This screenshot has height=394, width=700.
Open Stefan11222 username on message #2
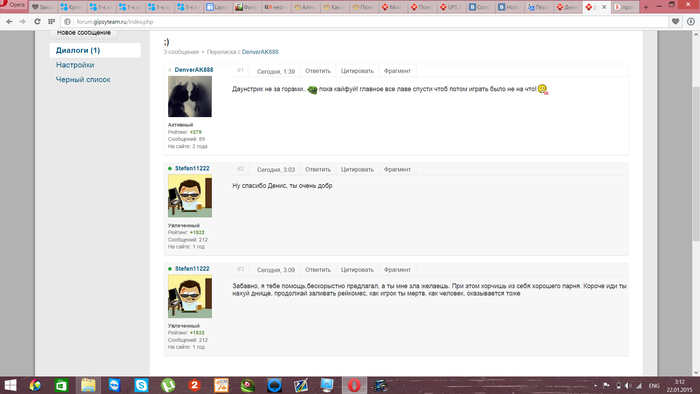pos(192,168)
